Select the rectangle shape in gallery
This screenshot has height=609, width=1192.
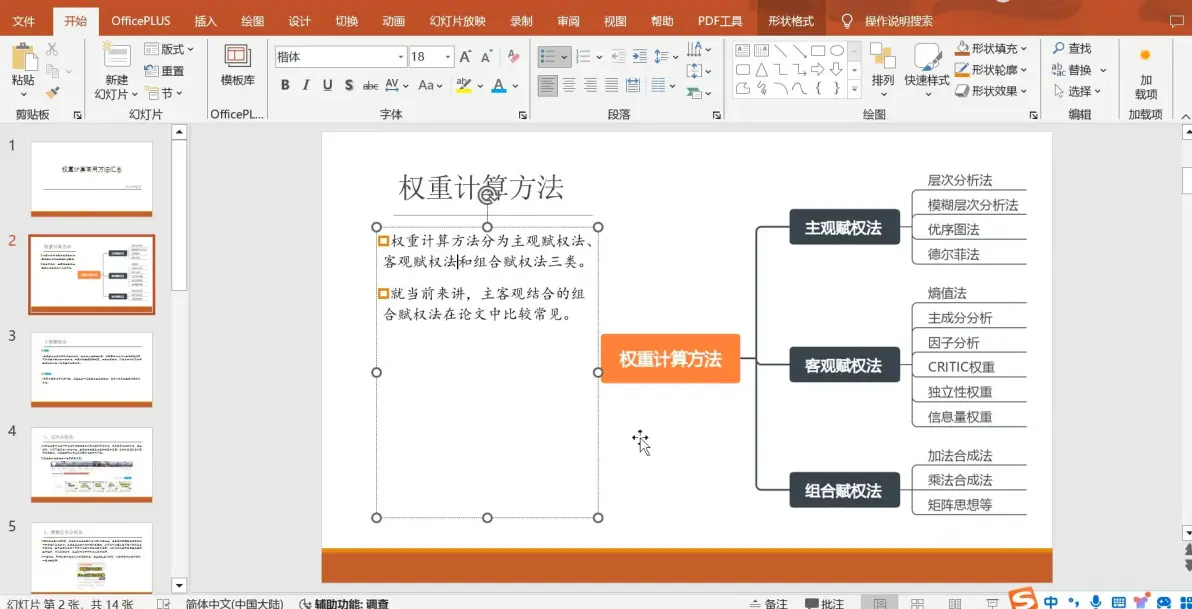coord(818,51)
